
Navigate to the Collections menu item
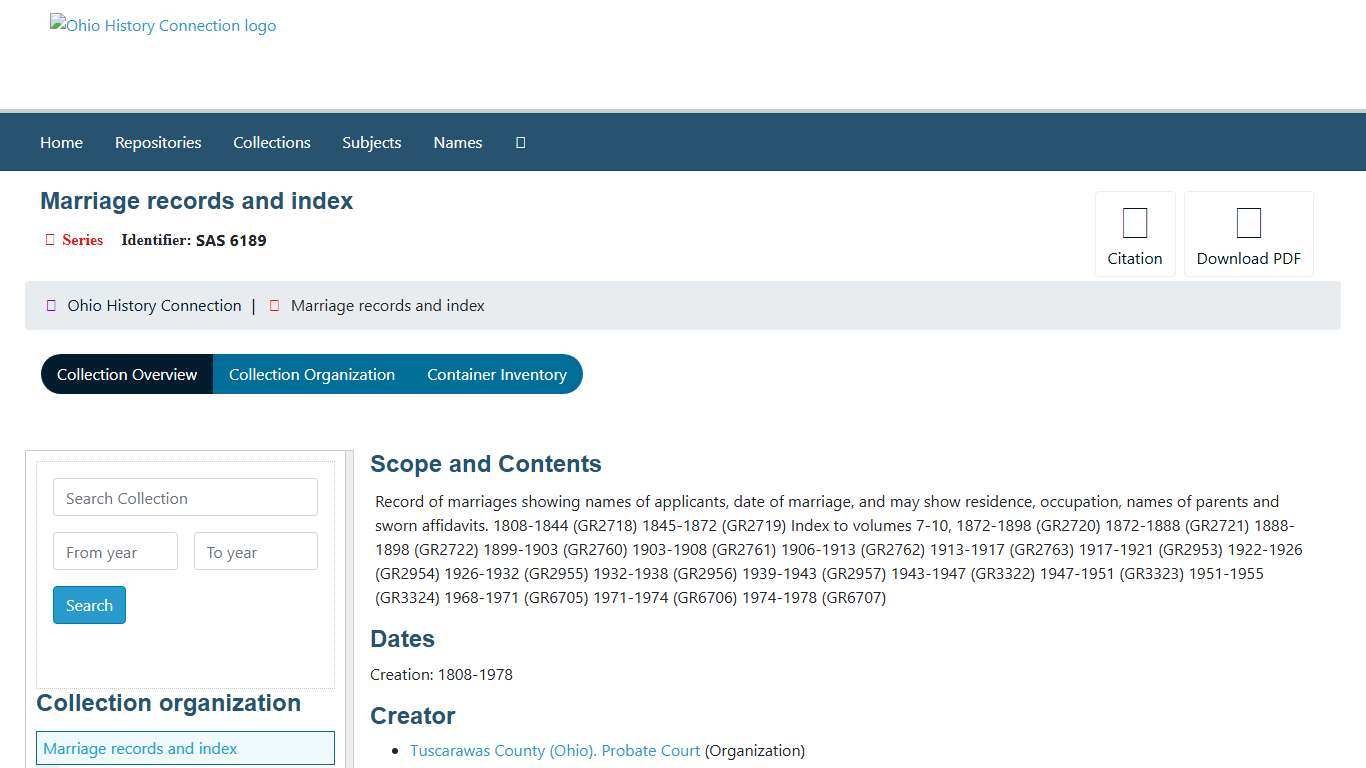(271, 142)
